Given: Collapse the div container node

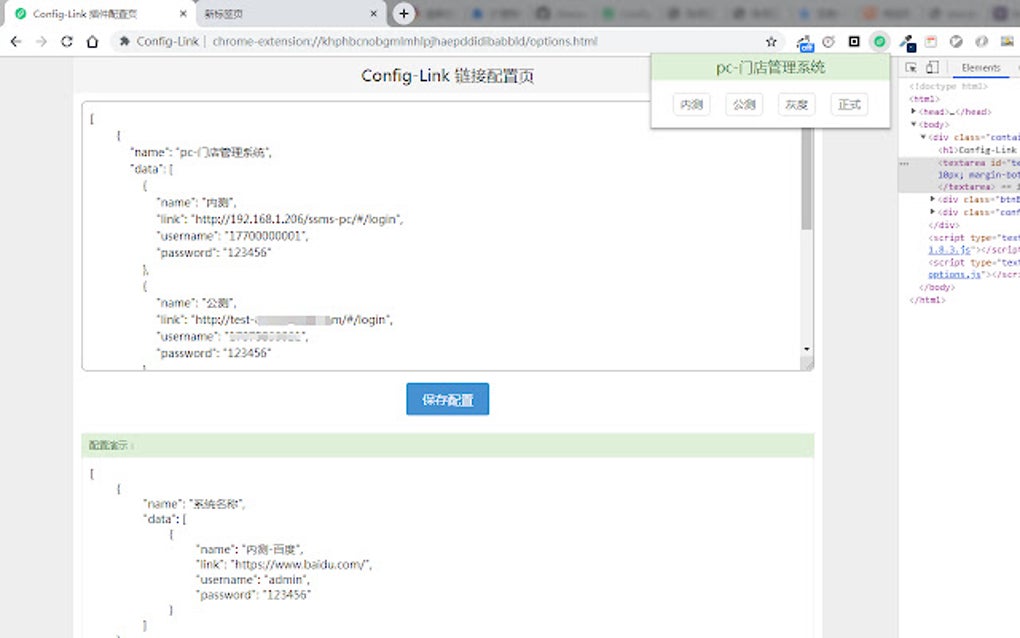Looking at the screenshot, I should (922, 137).
